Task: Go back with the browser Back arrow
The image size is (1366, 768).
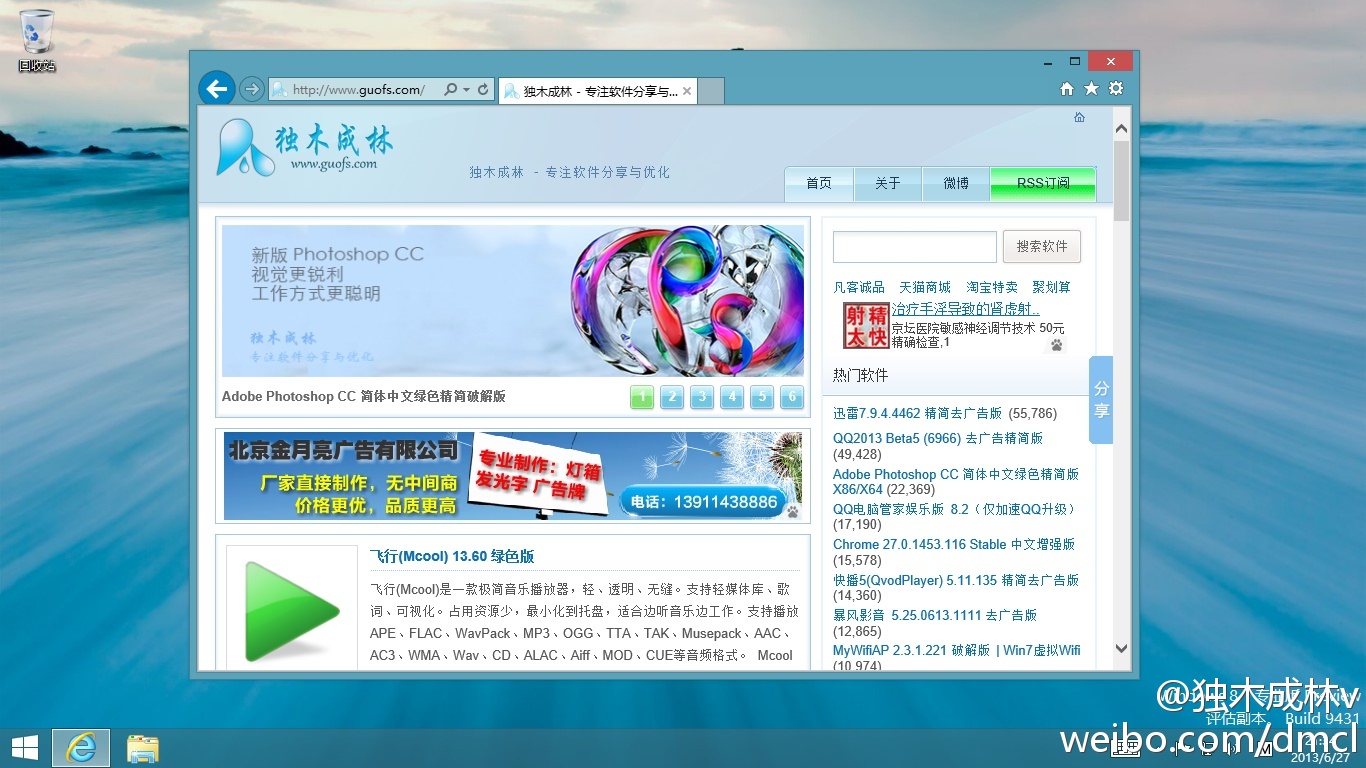Action: coord(216,89)
